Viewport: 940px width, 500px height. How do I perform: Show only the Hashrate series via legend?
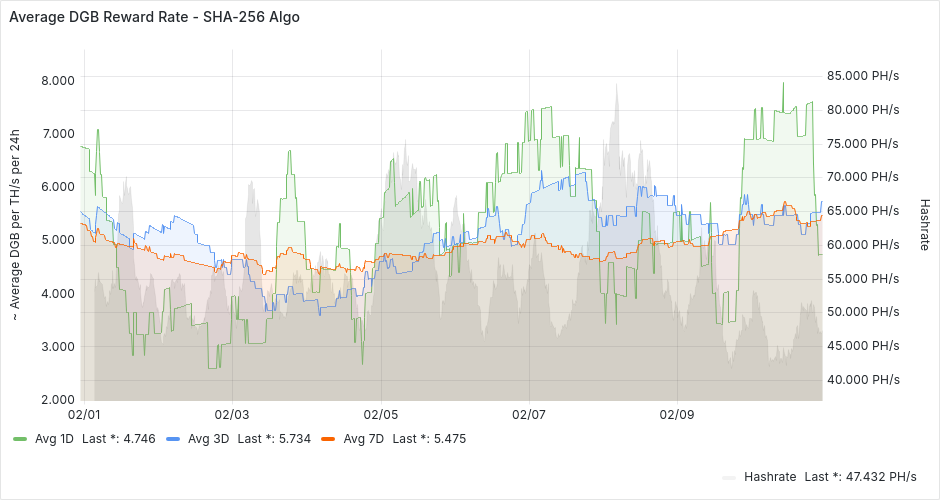coord(770,477)
